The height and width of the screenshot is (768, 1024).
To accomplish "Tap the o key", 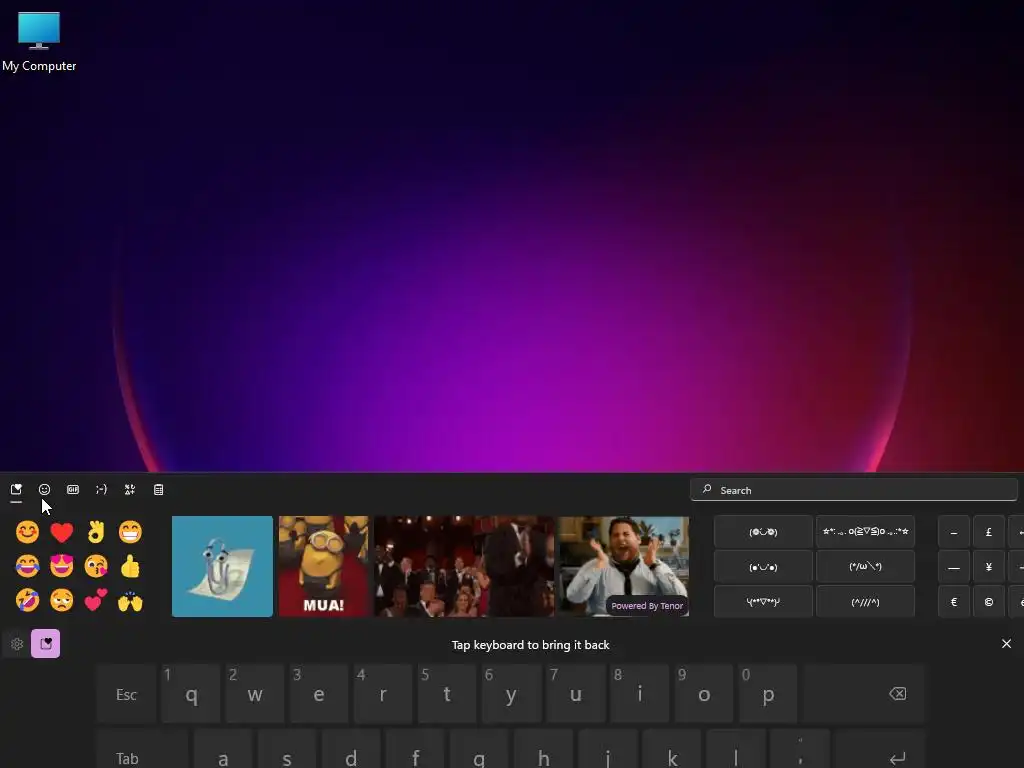I will [x=704, y=694].
